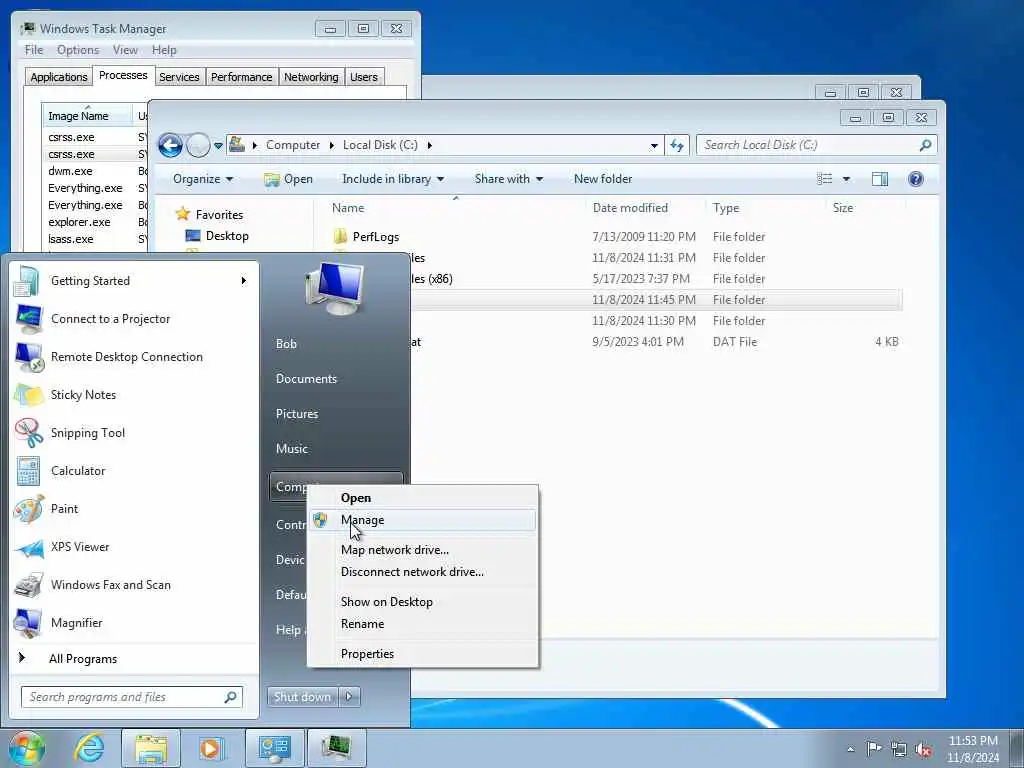Open Remote Desktop Connection icon
The height and width of the screenshot is (768, 1024).
[x=29, y=357]
